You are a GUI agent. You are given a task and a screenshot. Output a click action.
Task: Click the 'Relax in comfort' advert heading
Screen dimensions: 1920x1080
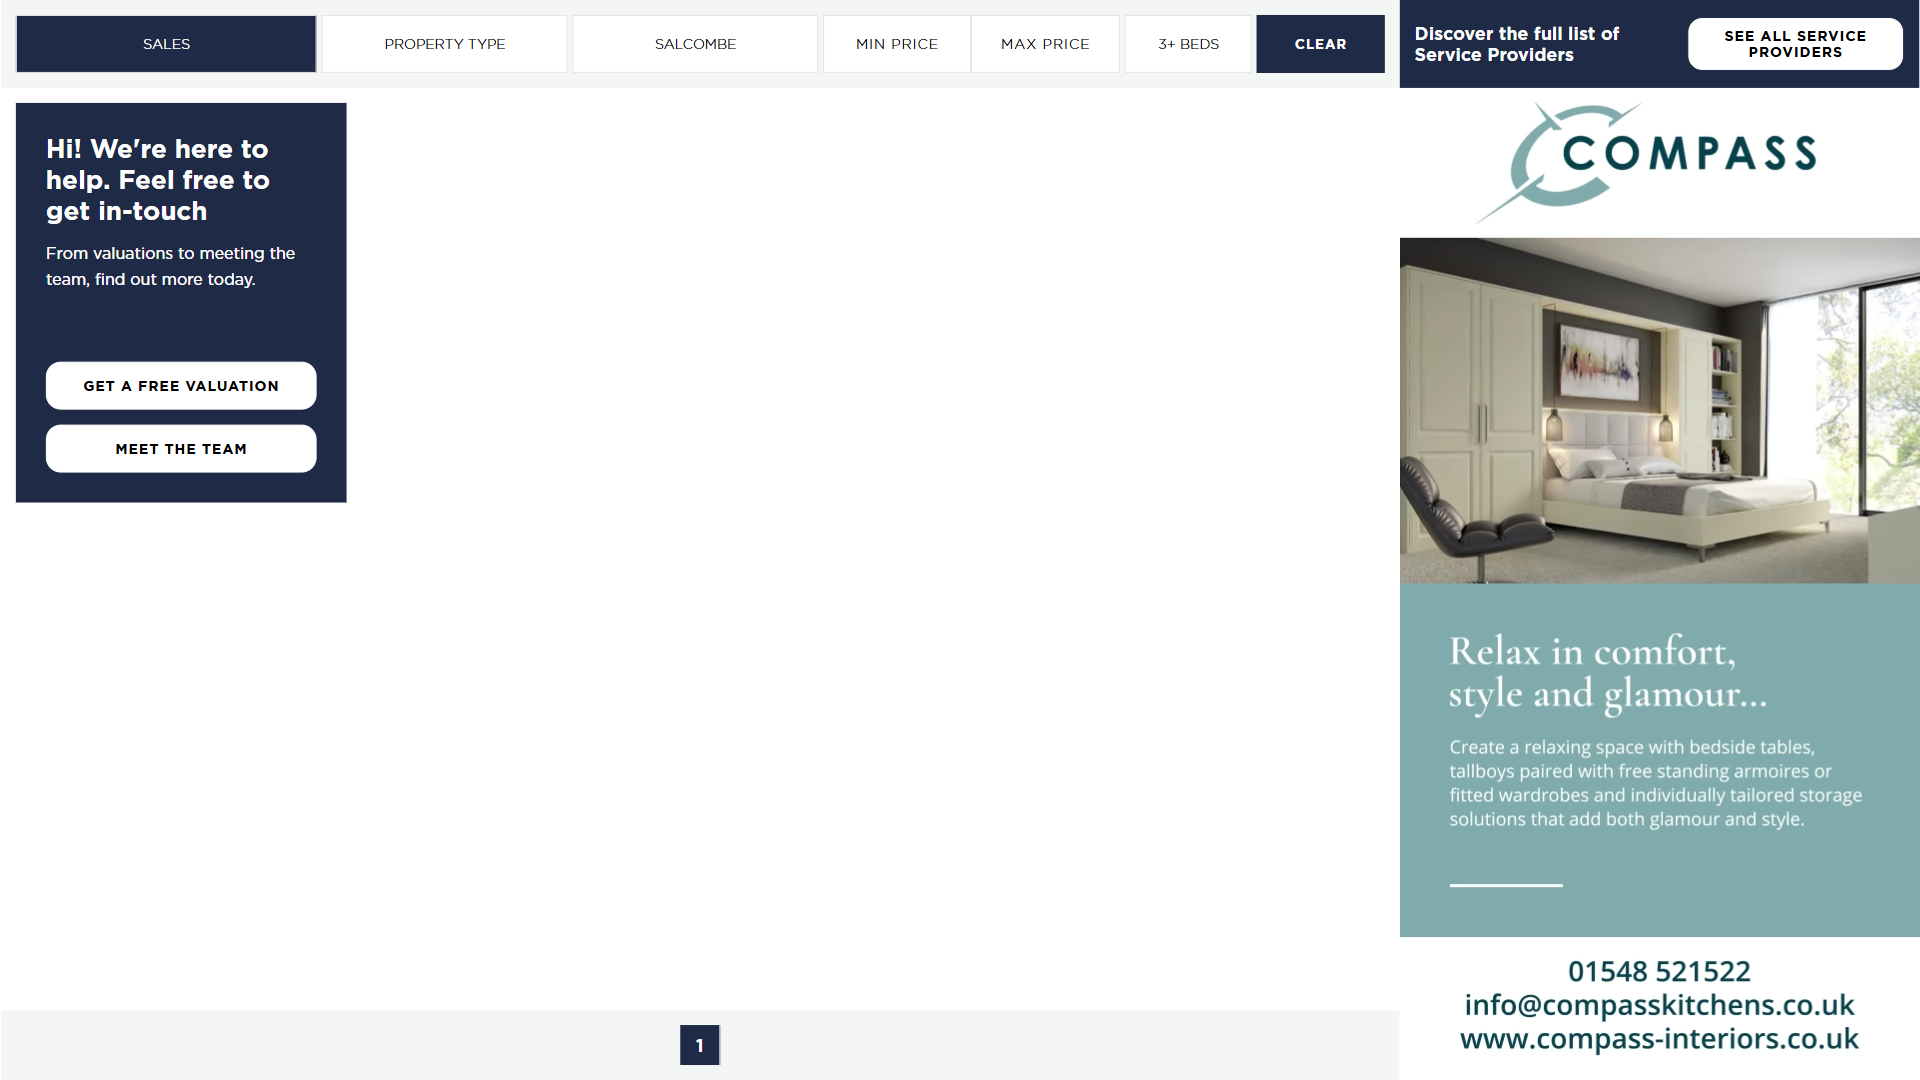(1607, 673)
